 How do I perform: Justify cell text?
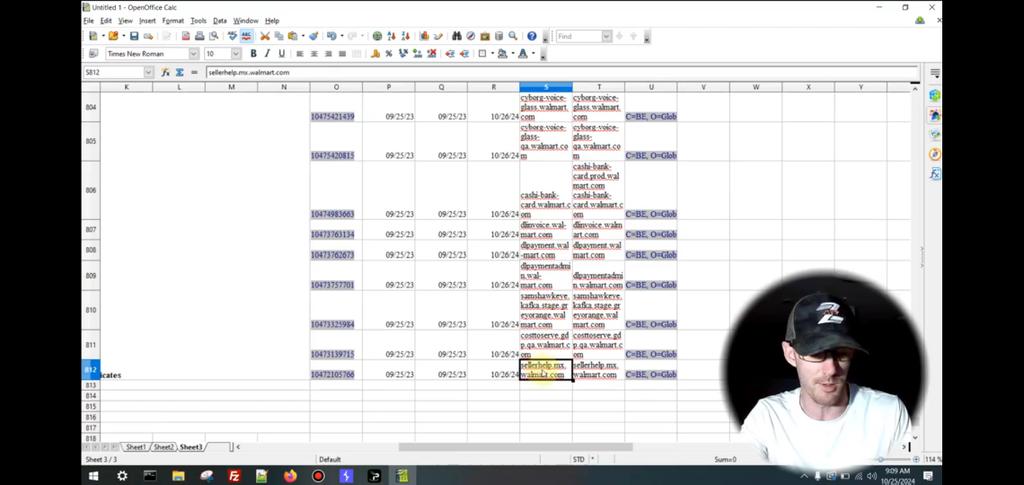pyautogui.click(x=342, y=54)
